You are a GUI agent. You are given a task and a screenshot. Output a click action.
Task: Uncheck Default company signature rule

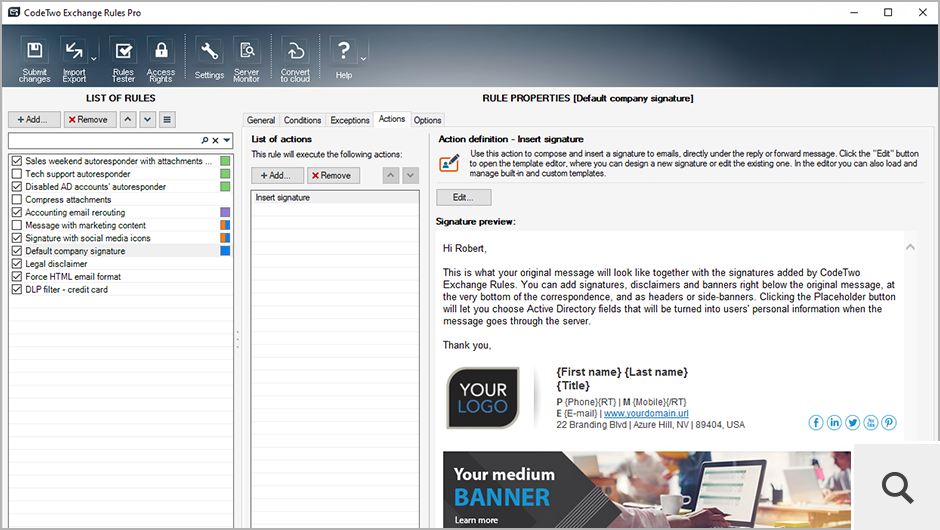17,251
